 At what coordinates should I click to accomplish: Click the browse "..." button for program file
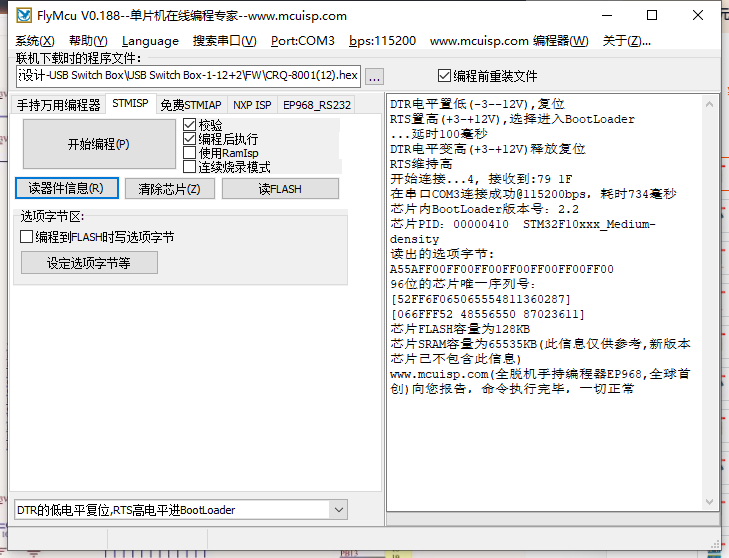pos(374,76)
